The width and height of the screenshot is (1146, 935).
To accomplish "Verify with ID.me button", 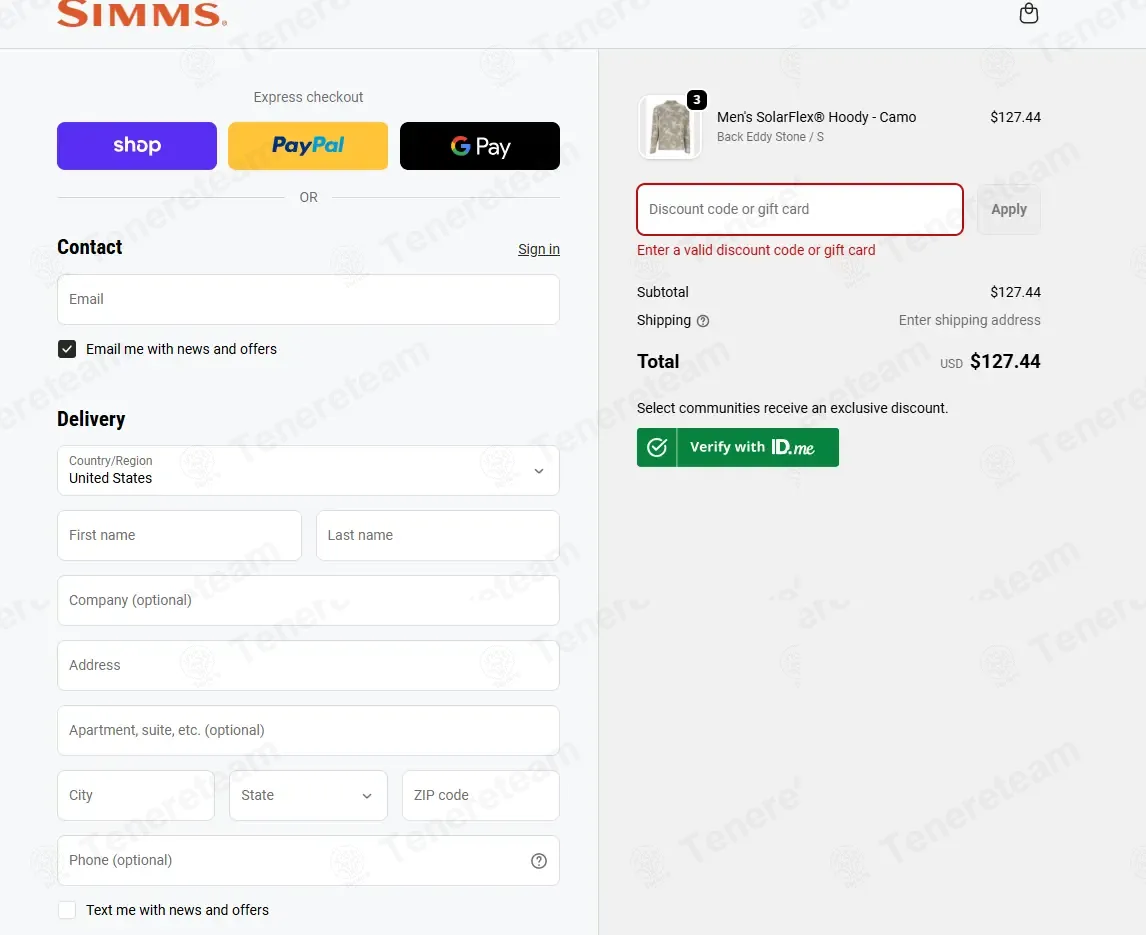I will coord(737,447).
